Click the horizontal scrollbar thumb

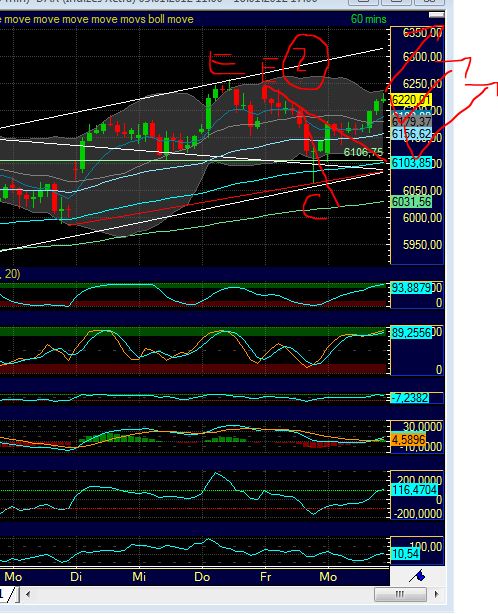400,594
